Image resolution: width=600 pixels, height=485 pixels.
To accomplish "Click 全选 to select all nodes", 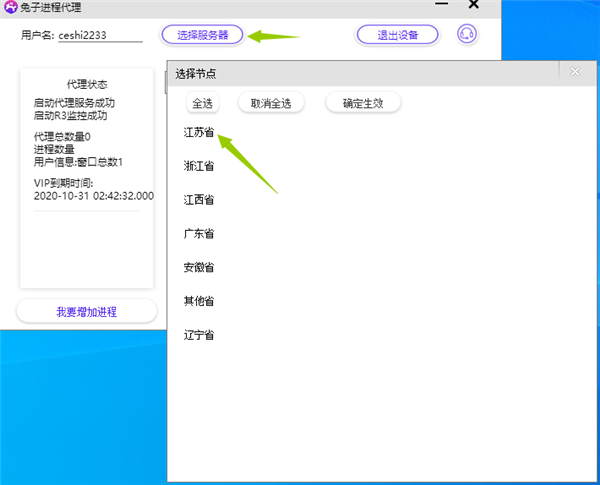I will tap(203, 103).
